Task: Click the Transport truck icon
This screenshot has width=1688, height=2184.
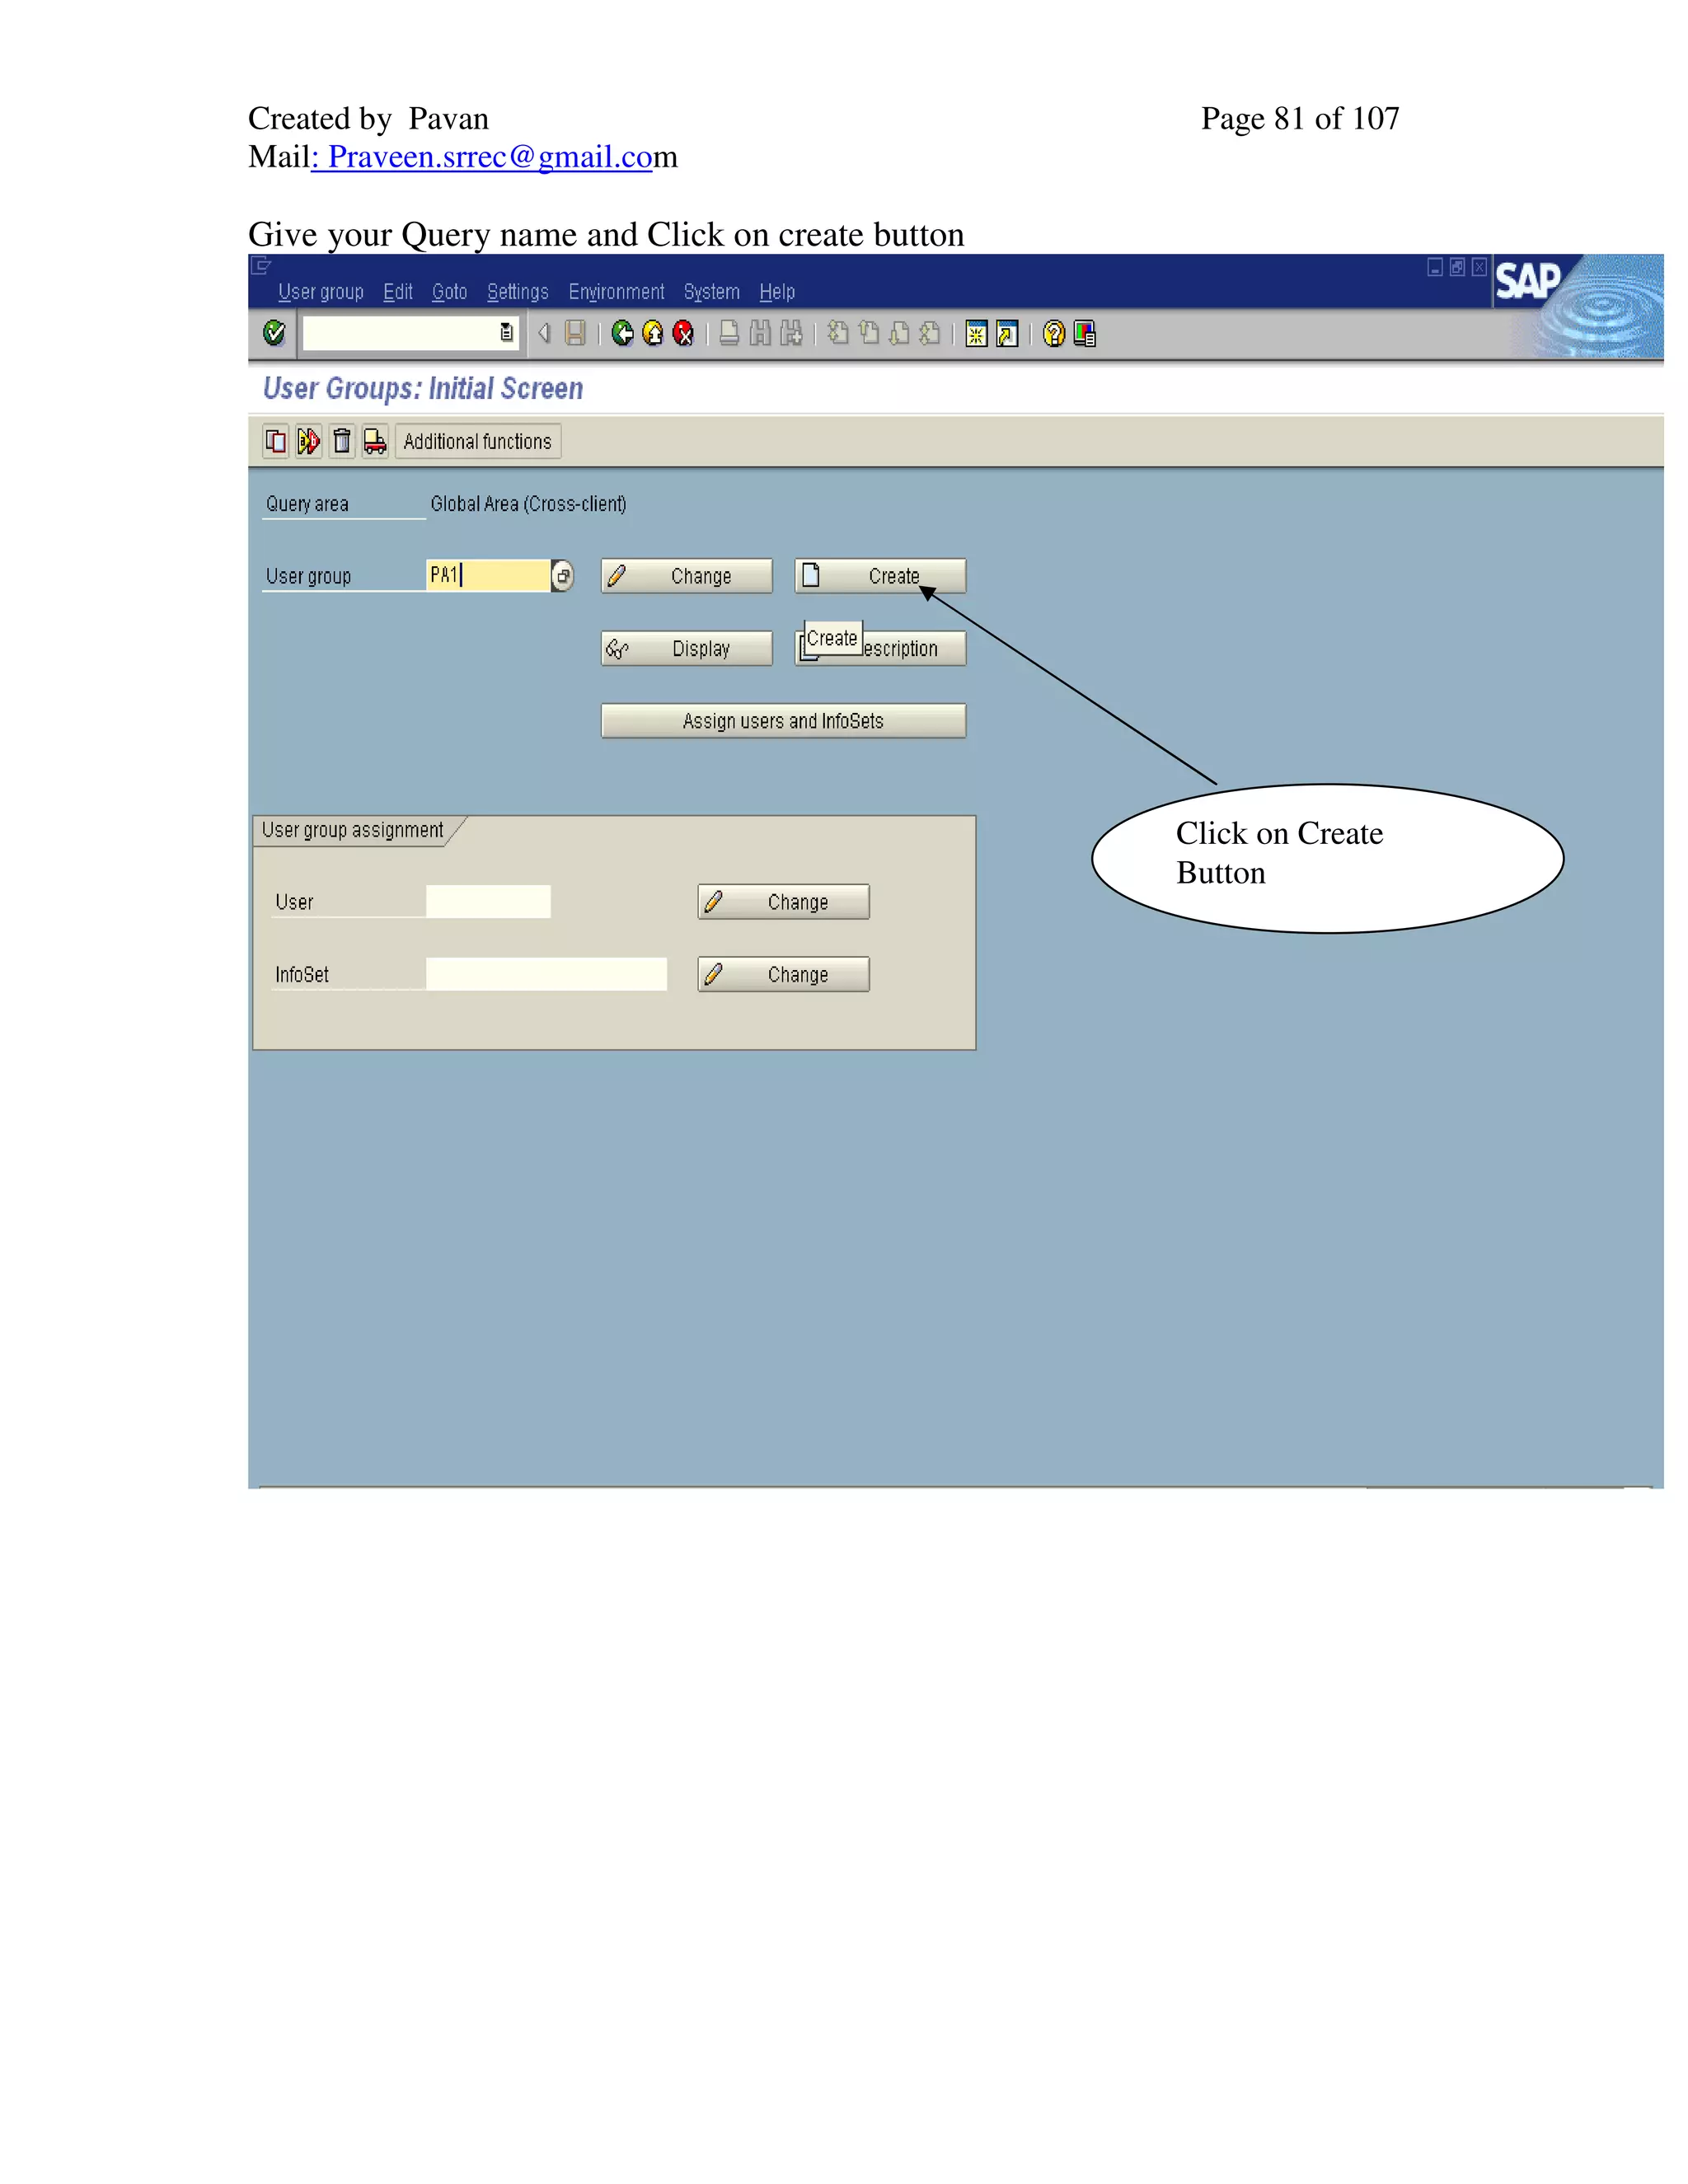Action: coord(375,441)
